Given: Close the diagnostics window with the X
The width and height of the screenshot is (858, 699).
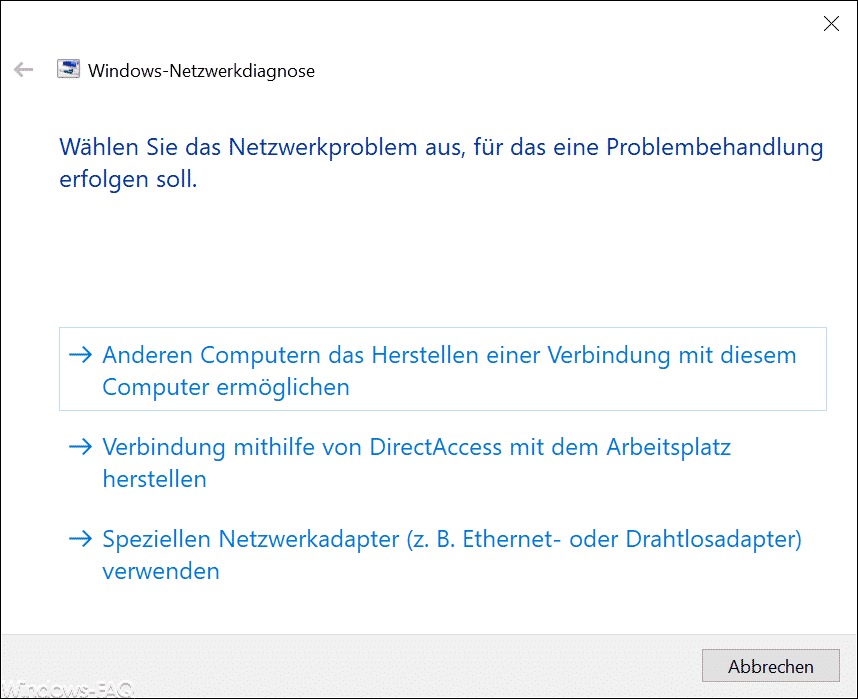Looking at the screenshot, I should click(x=831, y=23).
